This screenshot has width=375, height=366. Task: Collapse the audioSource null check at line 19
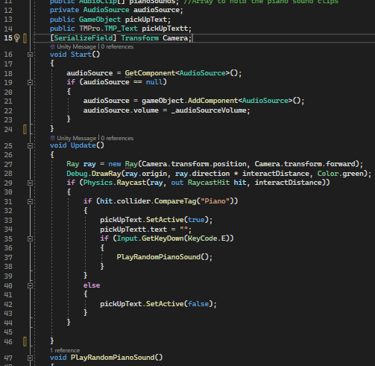click(x=30, y=82)
